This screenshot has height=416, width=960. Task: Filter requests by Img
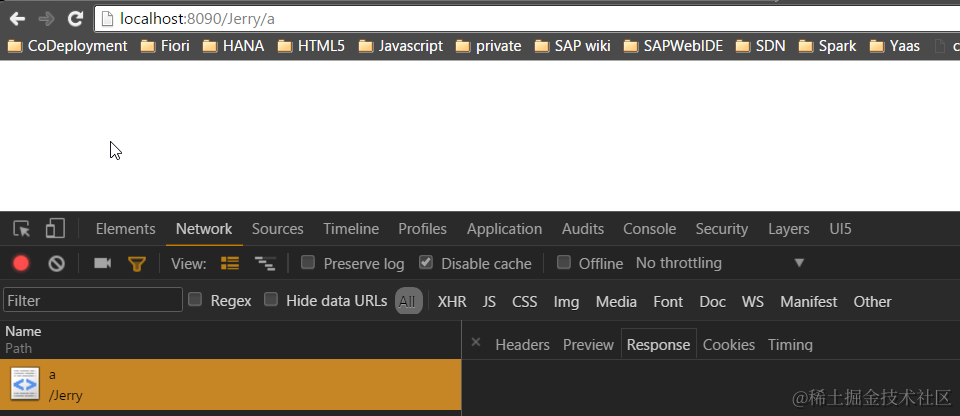click(x=566, y=301)
